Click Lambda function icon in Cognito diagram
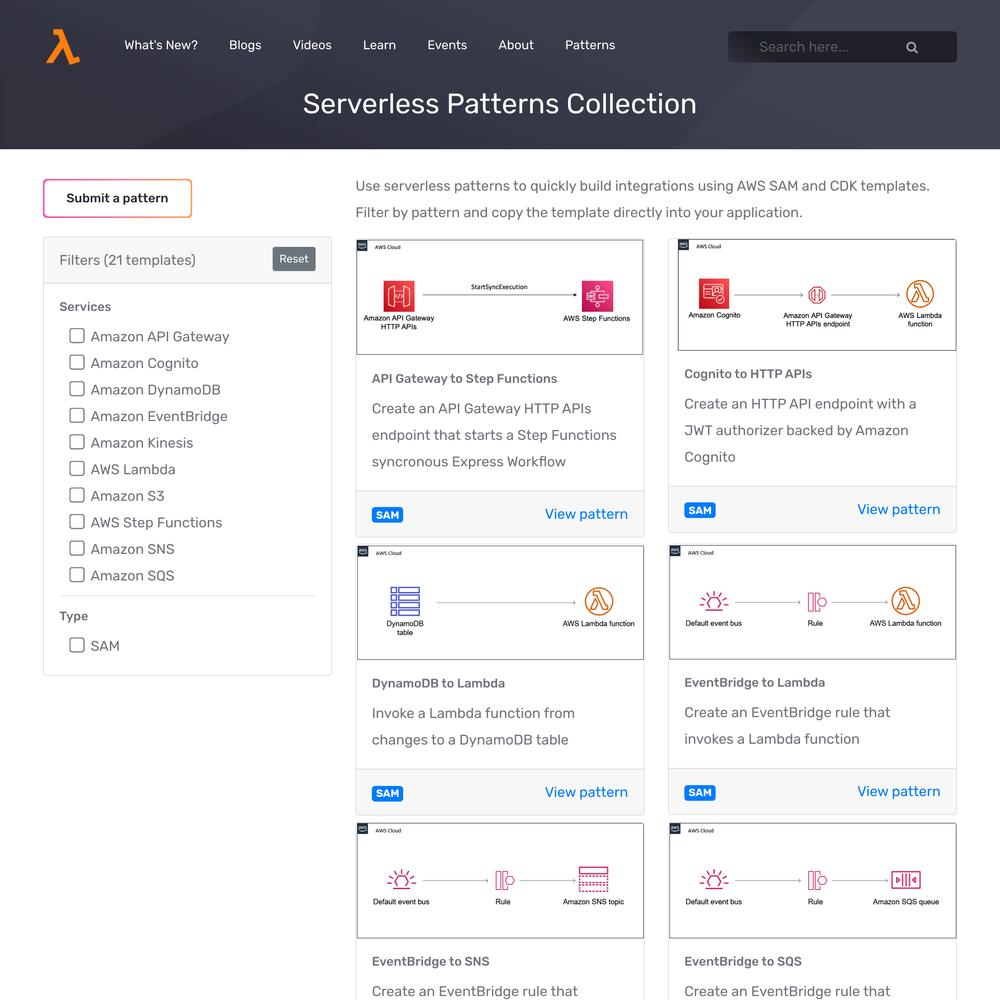Viewport: 1000px width, 1000px height. pyautogui.click(x=920, y=294)
